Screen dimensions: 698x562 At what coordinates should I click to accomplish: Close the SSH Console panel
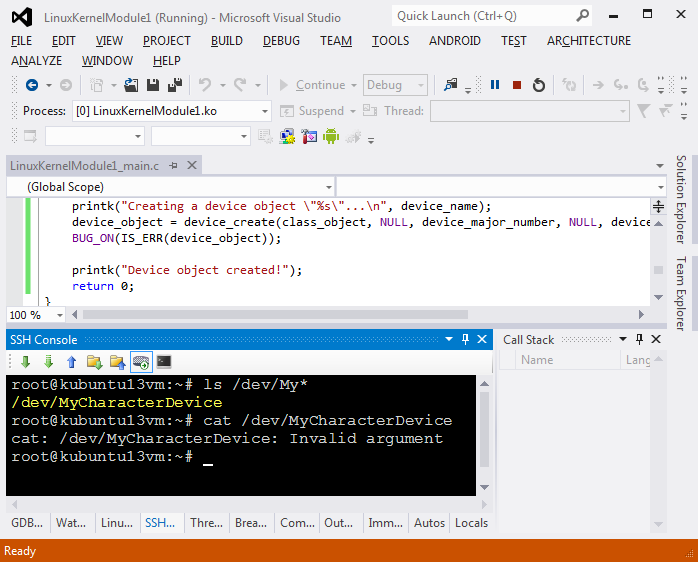482,339
